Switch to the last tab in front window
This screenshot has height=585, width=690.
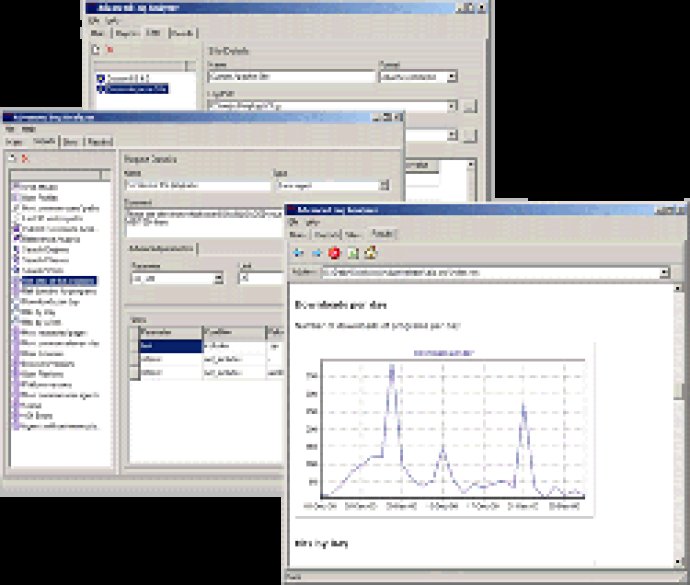pyautogui.click(x=382, y=234)
